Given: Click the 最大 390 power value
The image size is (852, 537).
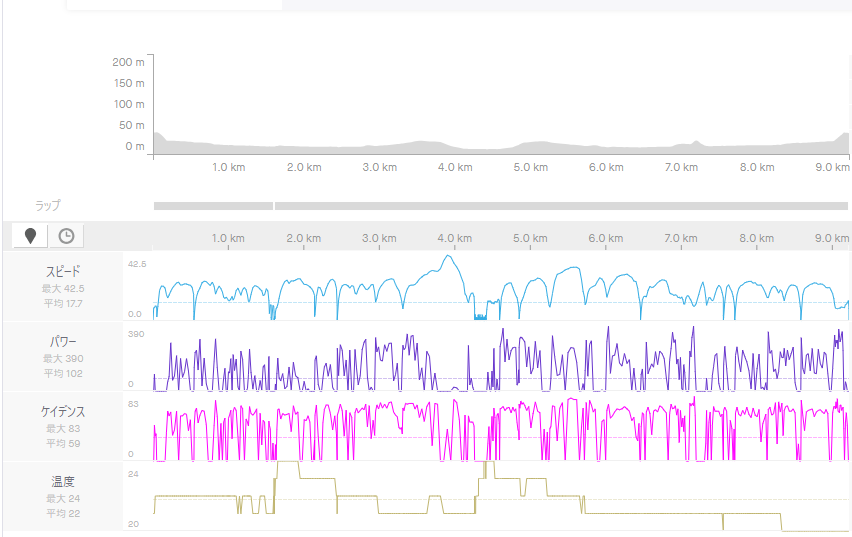Looking at the screenshot, I should pos(63,359).
